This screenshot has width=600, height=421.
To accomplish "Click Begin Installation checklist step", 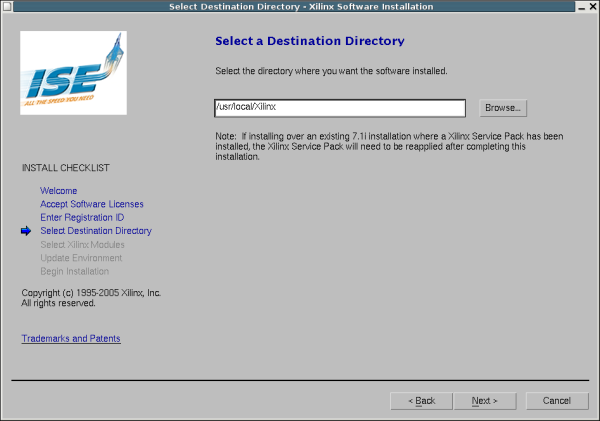I will pos(74,272).
